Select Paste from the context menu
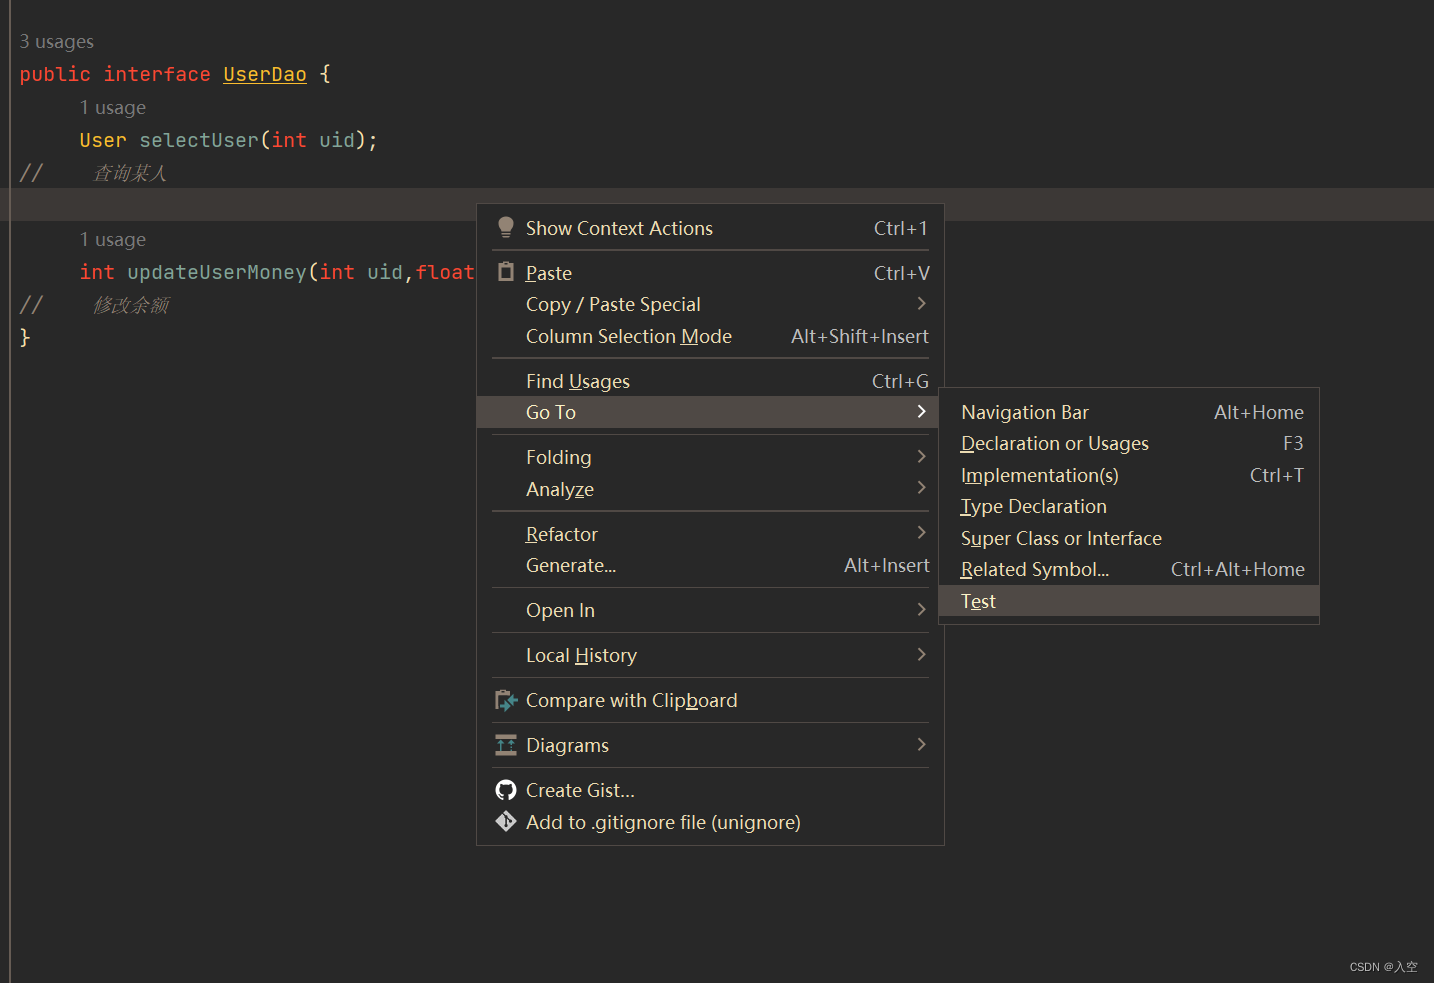The image size is (1434, 983). (x=710, y=273)
